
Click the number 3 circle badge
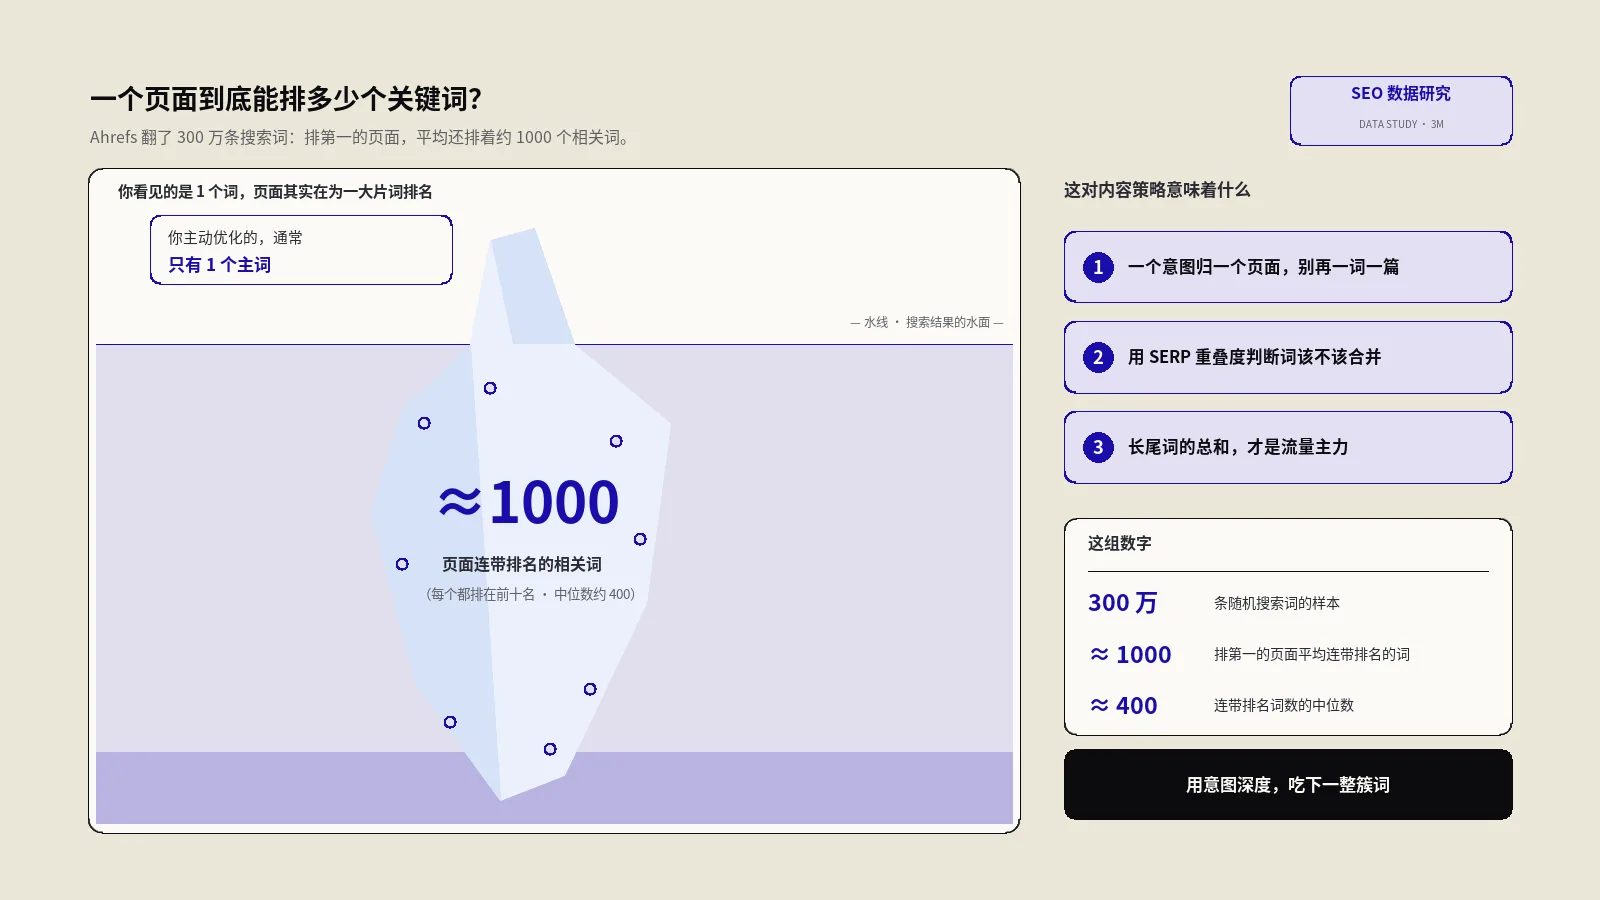(1098, 447)
